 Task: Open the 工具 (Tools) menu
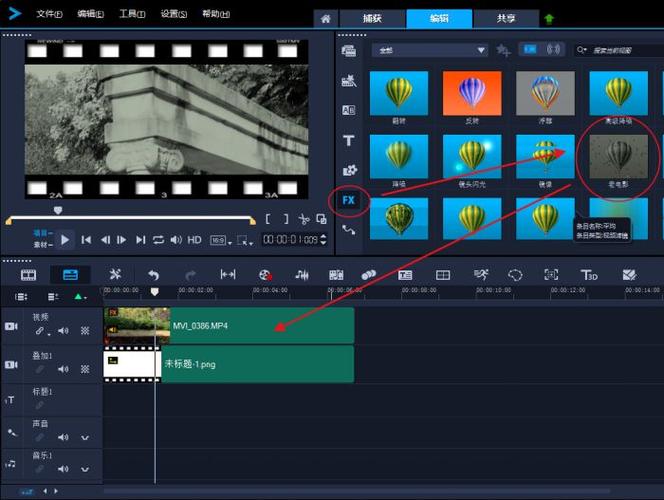132,14
